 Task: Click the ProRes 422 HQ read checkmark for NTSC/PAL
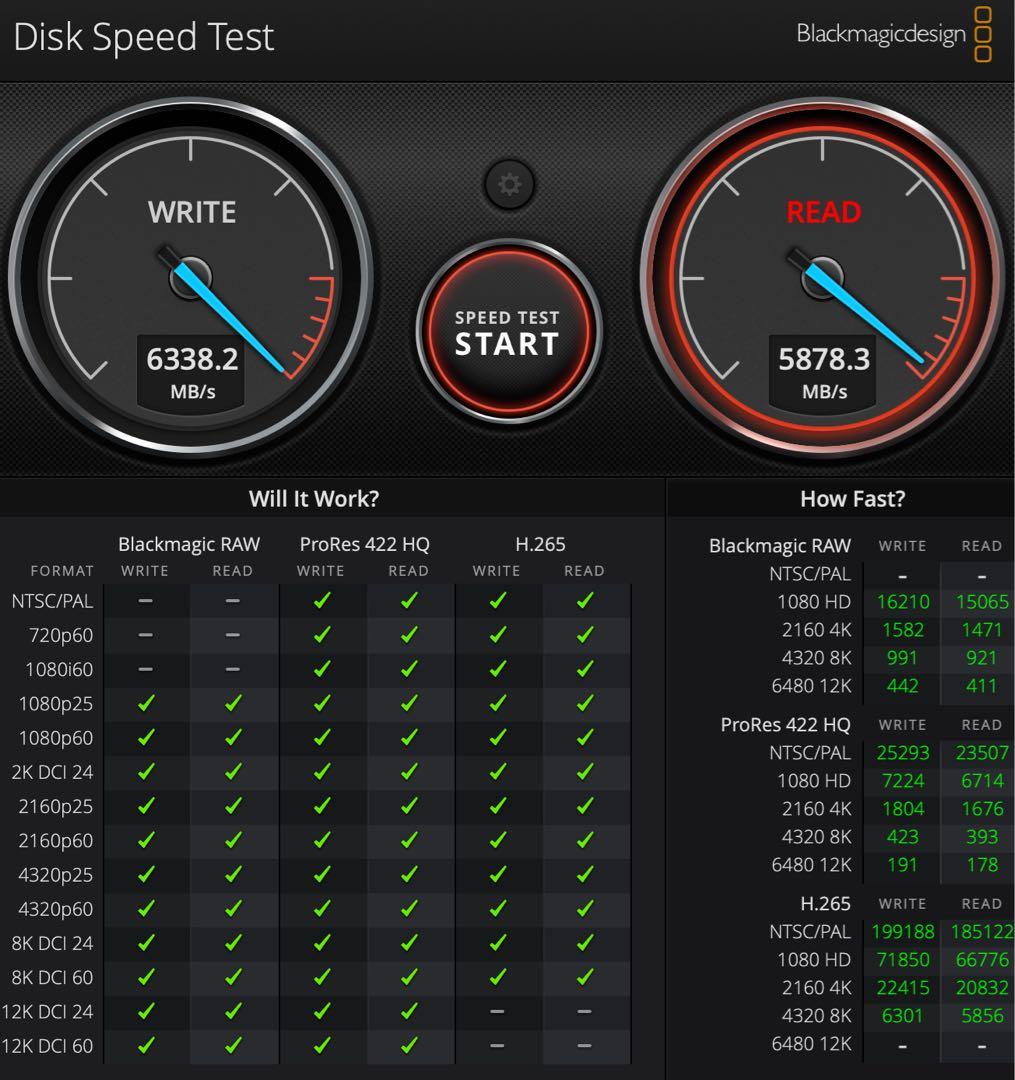point(408,601)
